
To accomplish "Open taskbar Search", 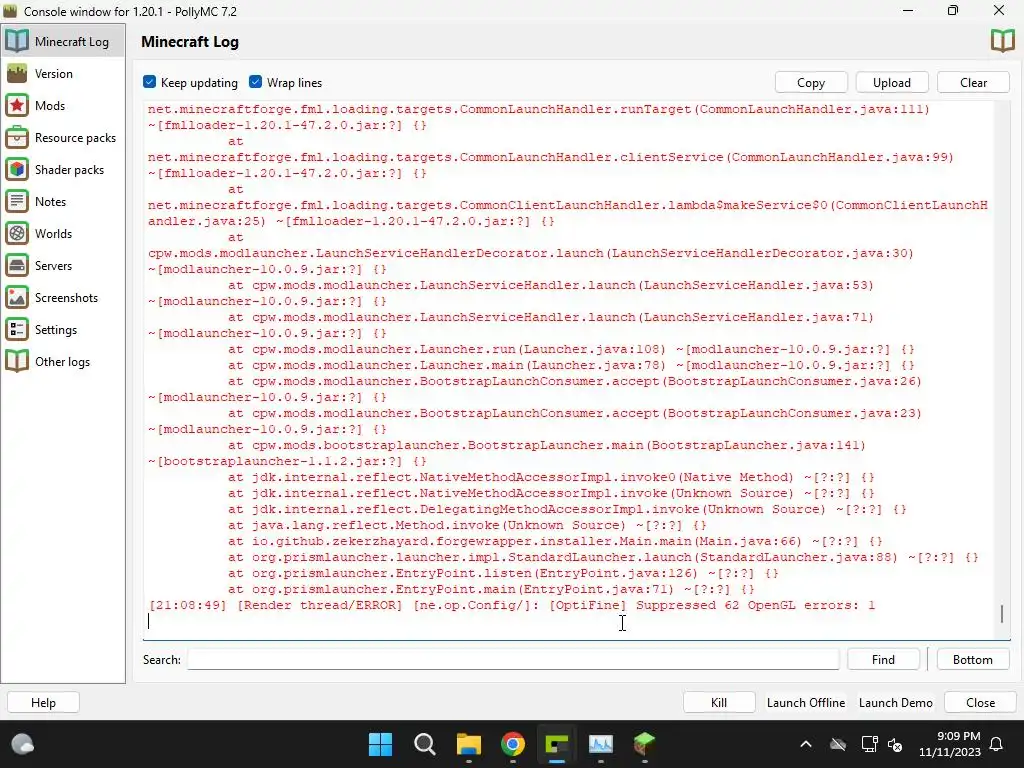I will (x=424, y=744).
